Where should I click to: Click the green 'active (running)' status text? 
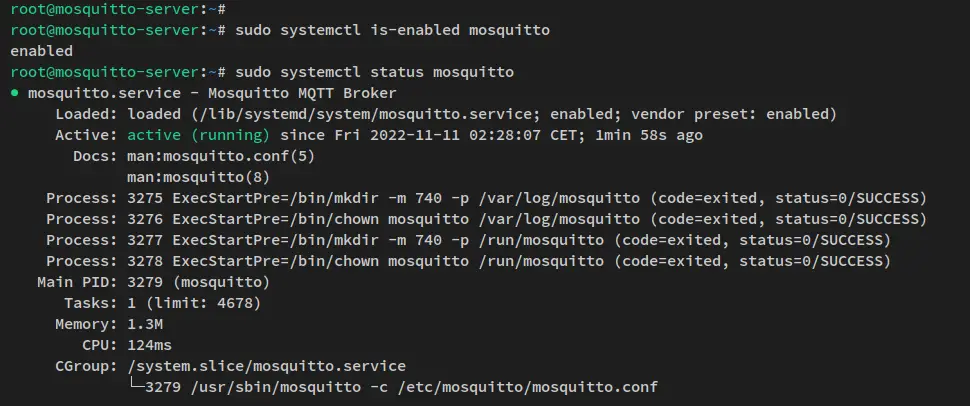click(x=199, y=135)
